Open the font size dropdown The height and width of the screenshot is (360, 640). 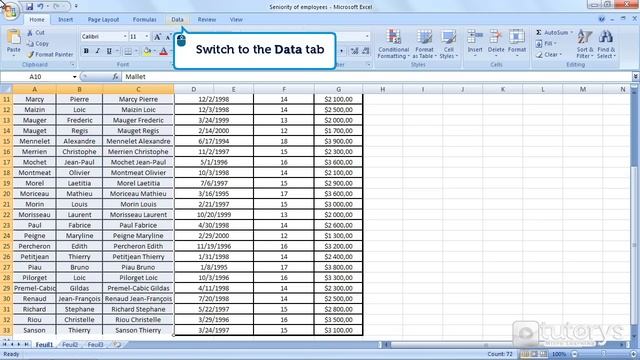pyautogui.click(x=147, y=37)
